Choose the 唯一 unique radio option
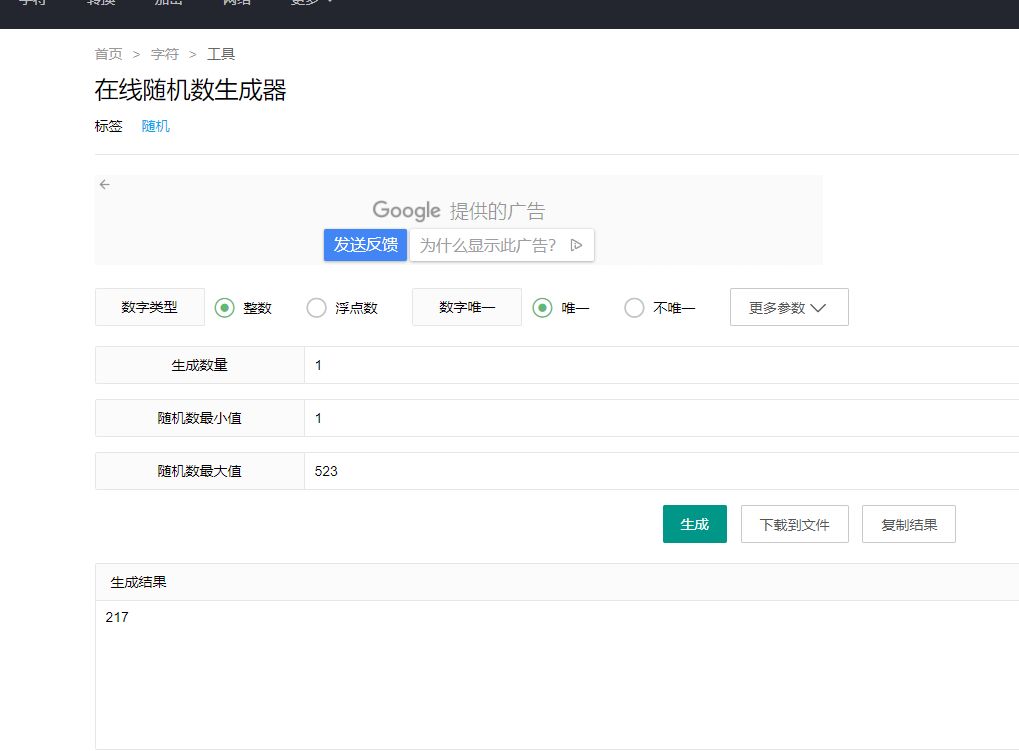The image size is (1019, 751). click(542, 308)
